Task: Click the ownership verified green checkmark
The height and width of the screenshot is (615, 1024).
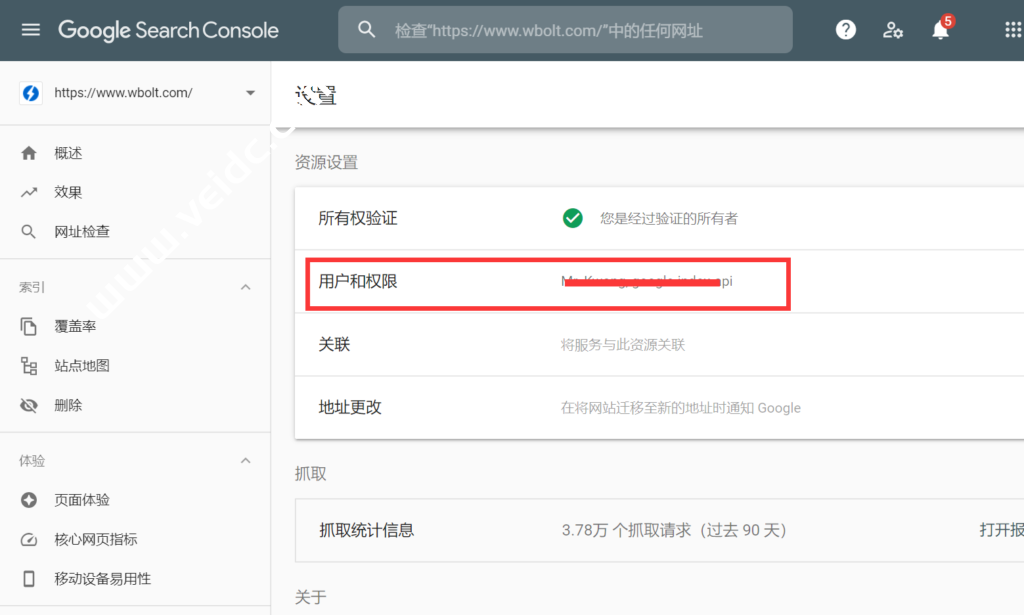Action: coord(572,218)
